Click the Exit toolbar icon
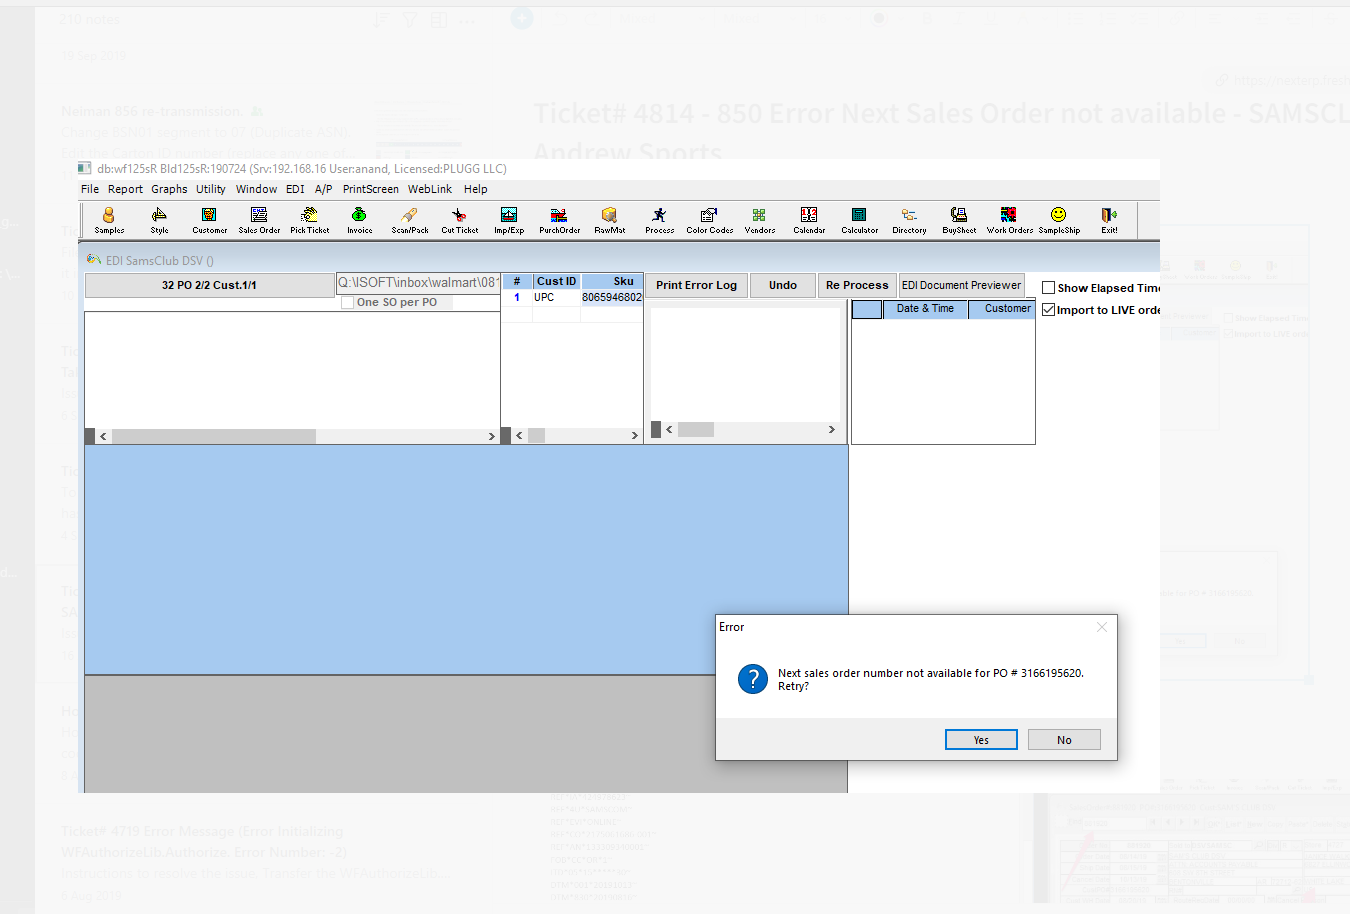1350x914 pixels. (1109, 220)
